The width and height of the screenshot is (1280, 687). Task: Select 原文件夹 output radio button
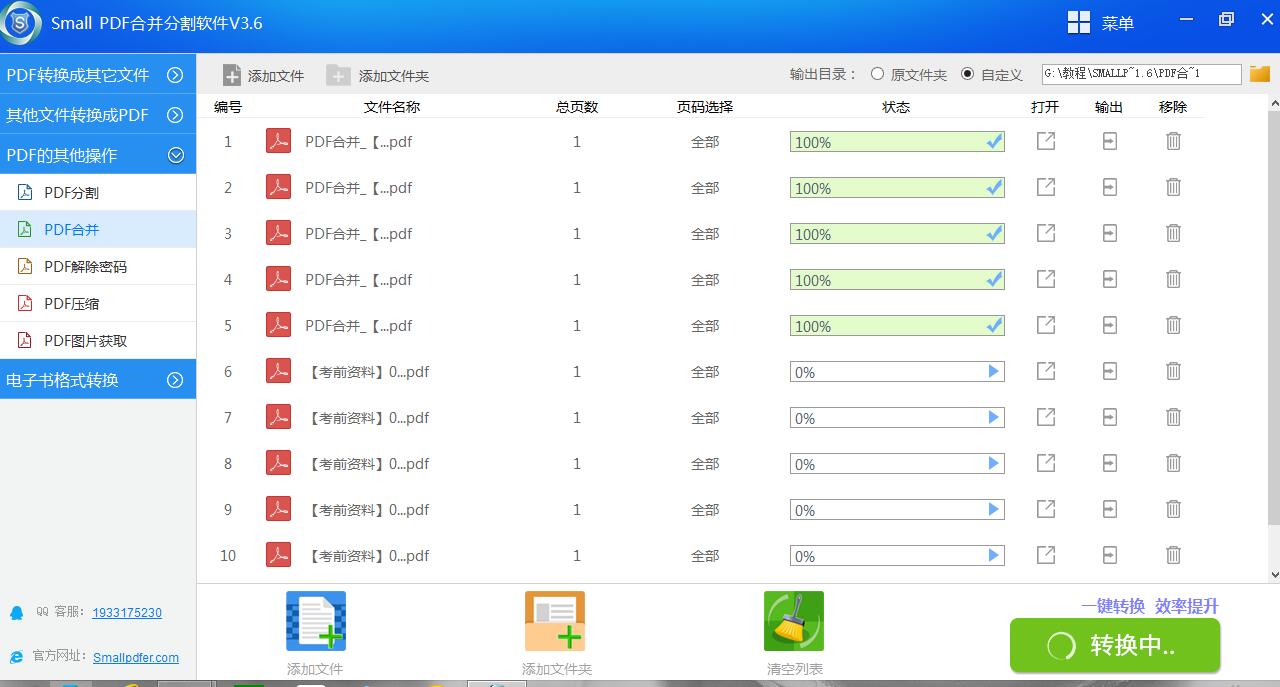pyautogui.click(x=877, y=74)
